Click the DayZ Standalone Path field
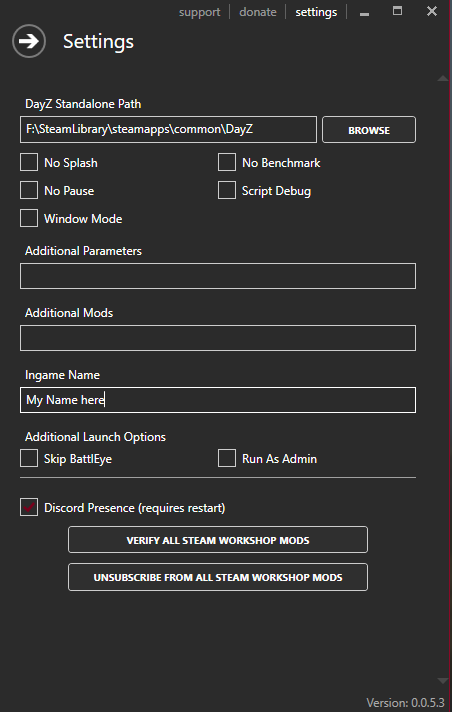Viewport: 452px width, 712px height. pos(168,129)
